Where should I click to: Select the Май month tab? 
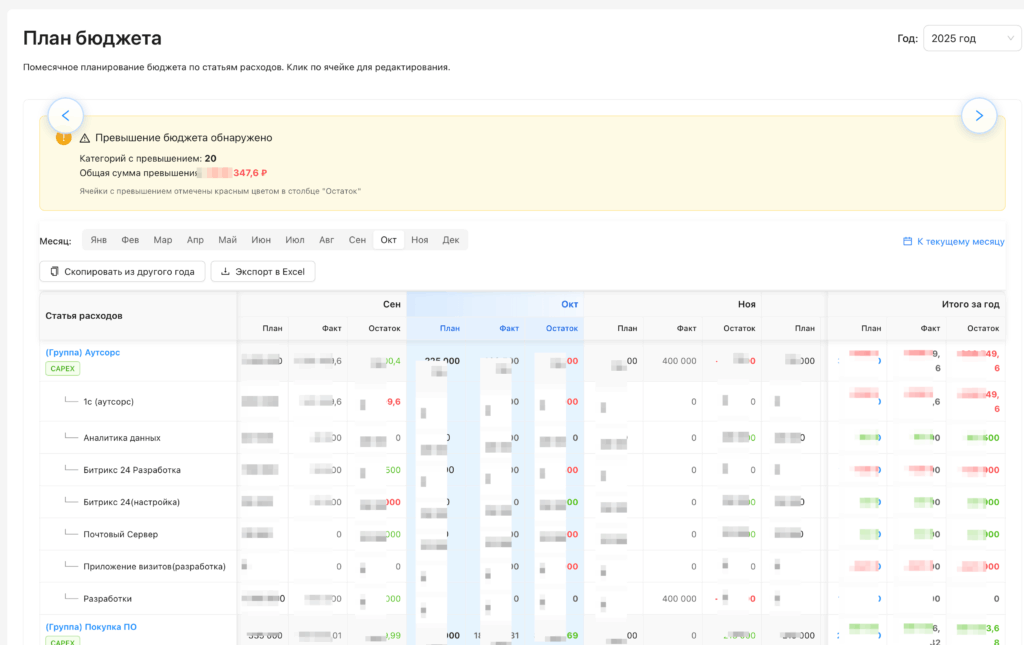227,240
